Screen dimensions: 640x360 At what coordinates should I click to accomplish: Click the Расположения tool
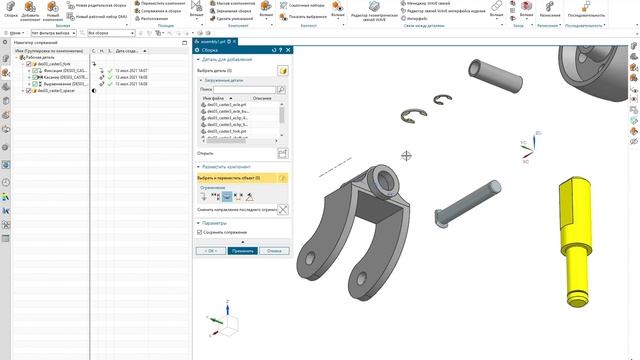tap(151, 18)
